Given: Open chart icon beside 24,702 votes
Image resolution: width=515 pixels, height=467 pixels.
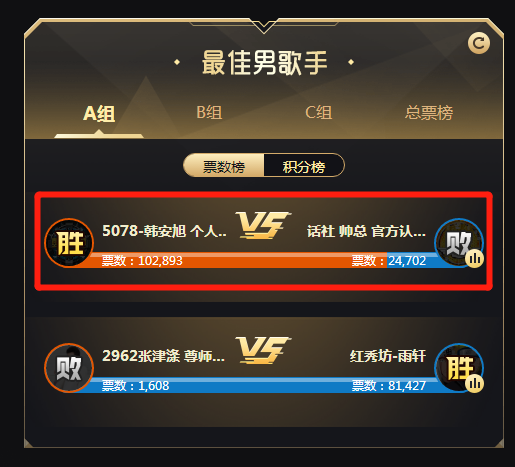Looking at the screenshot, I should click(x=475, y=258).
